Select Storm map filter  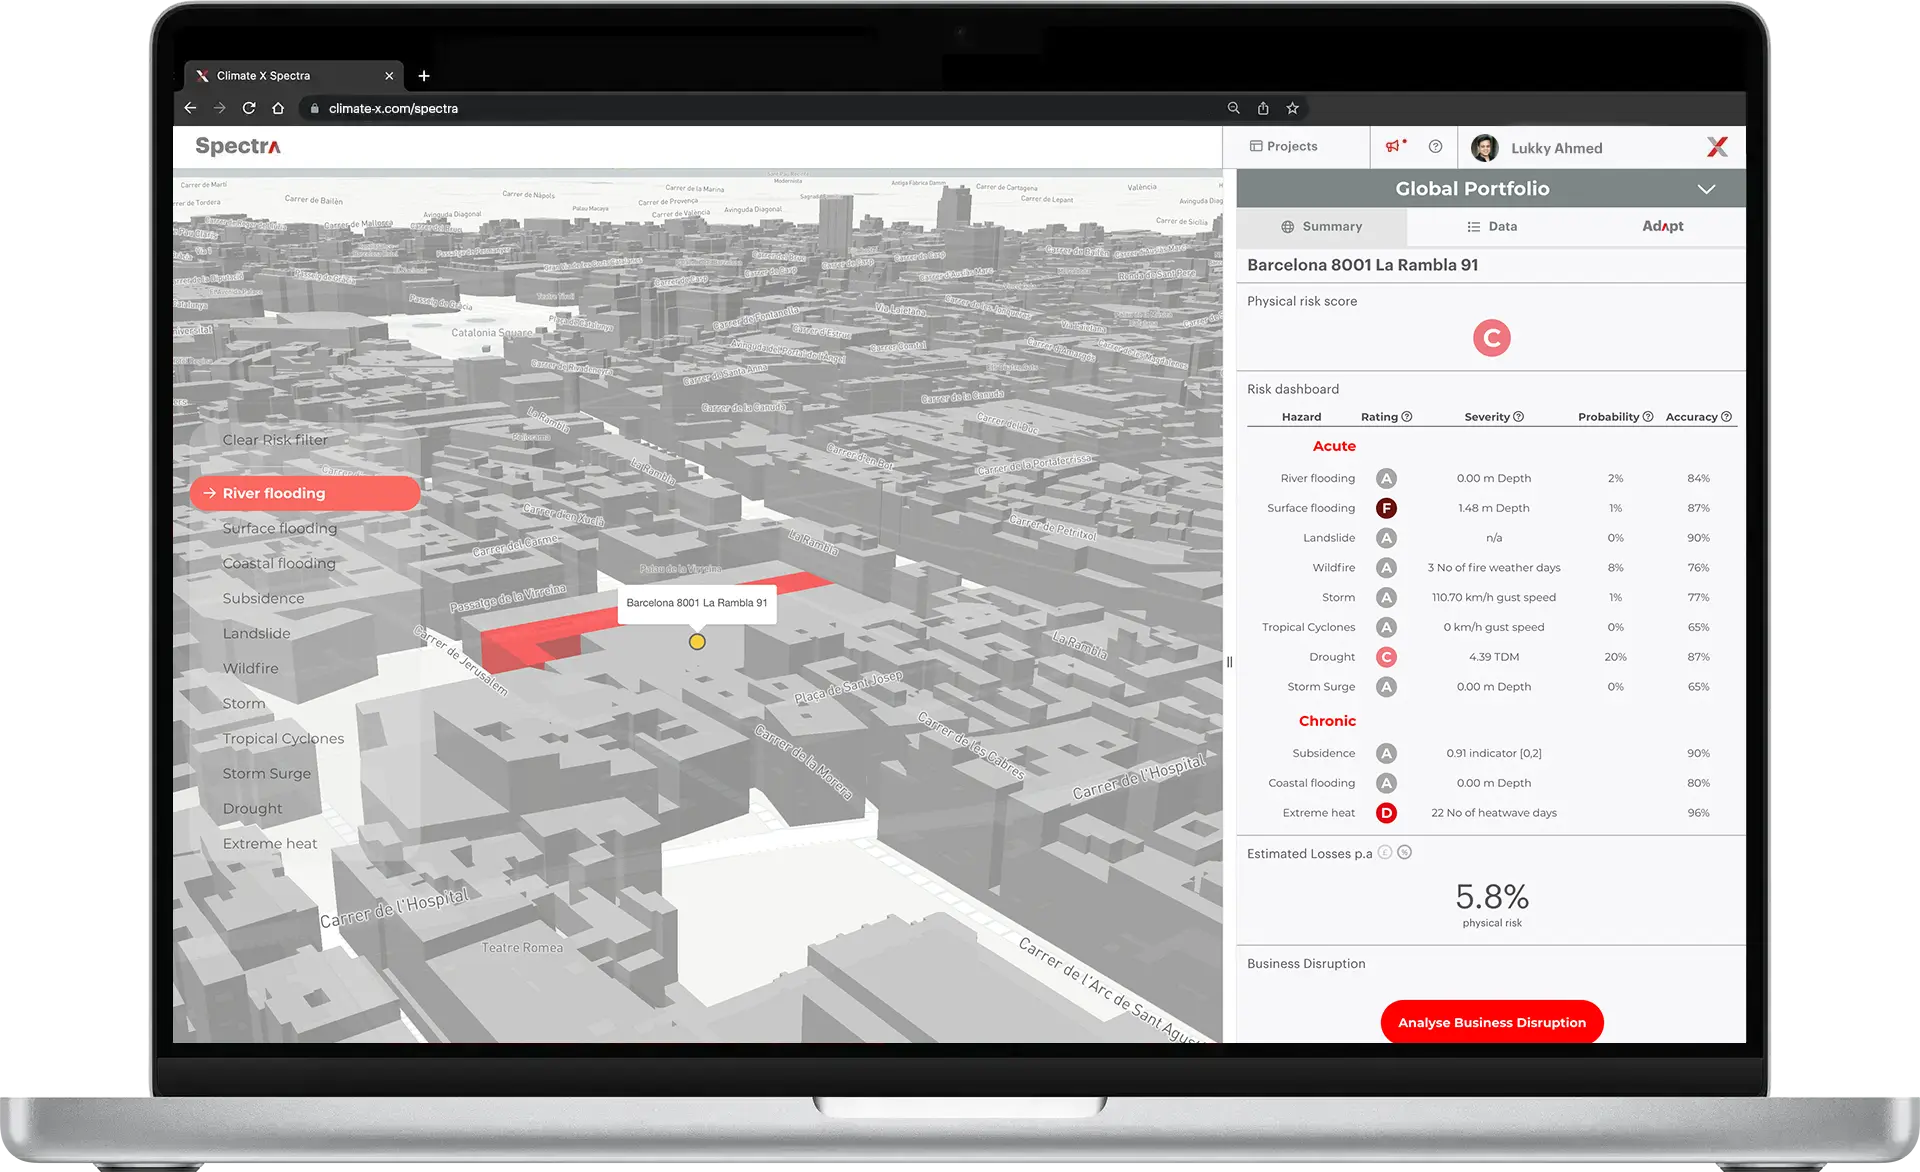coord(244,703)
